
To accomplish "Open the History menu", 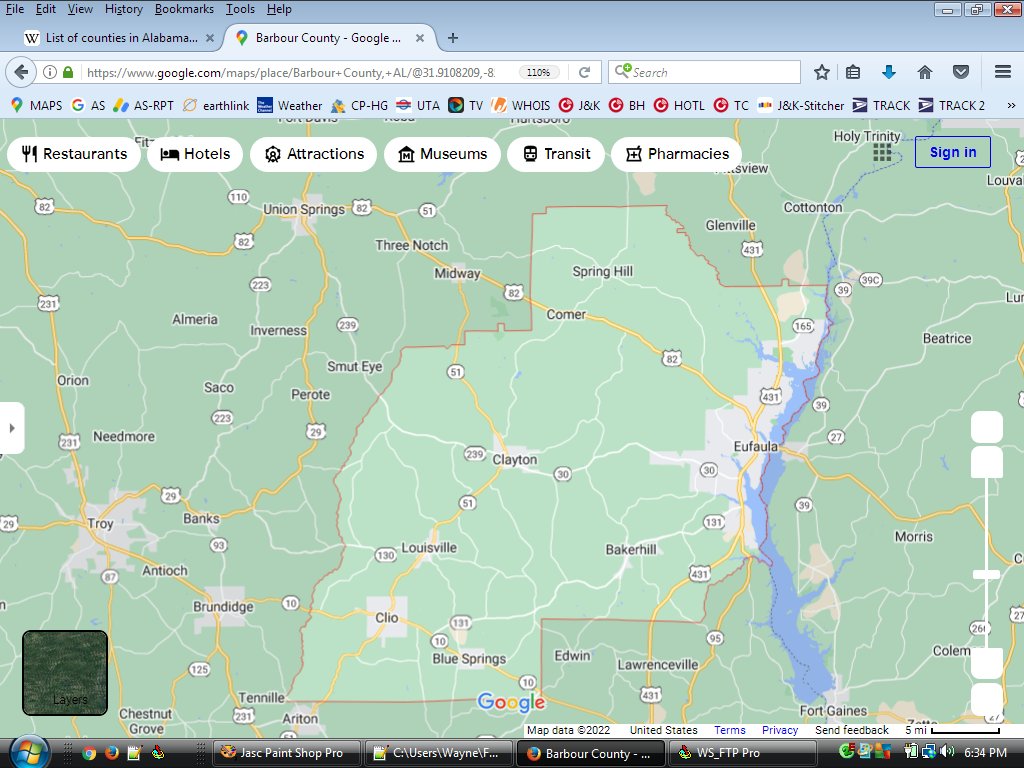I will tap(123, 9).
